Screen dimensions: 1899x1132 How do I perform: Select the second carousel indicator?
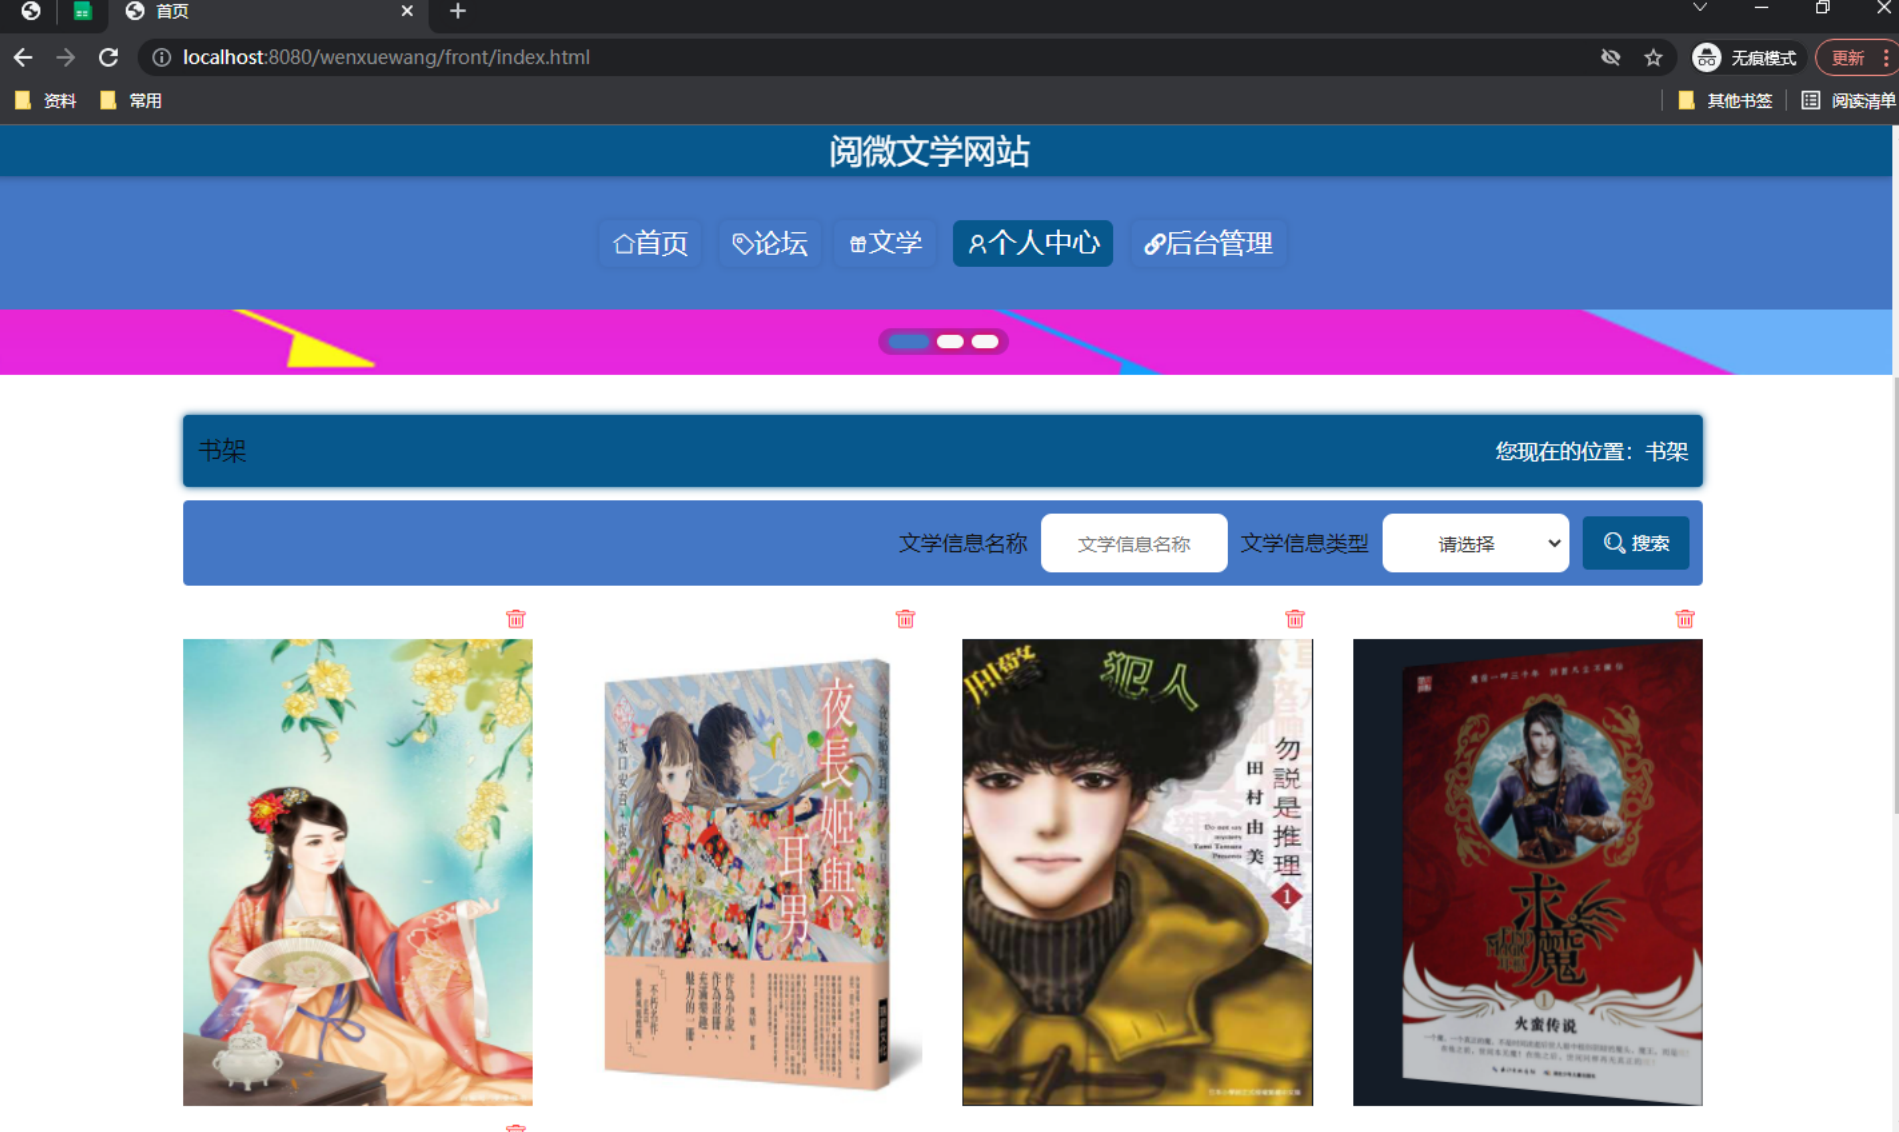pos(950,342)
